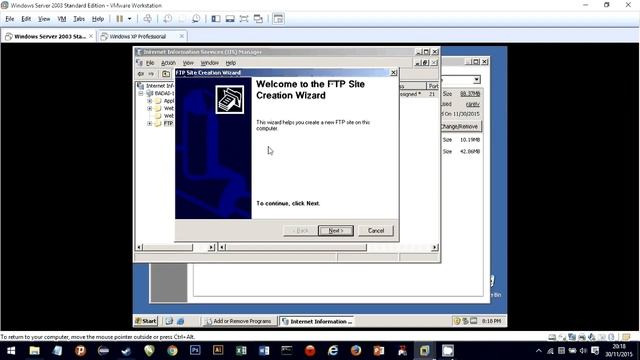
Task: Open Action menu in IIS Manager
Action: pyautogui.click(x=168, y=63)
